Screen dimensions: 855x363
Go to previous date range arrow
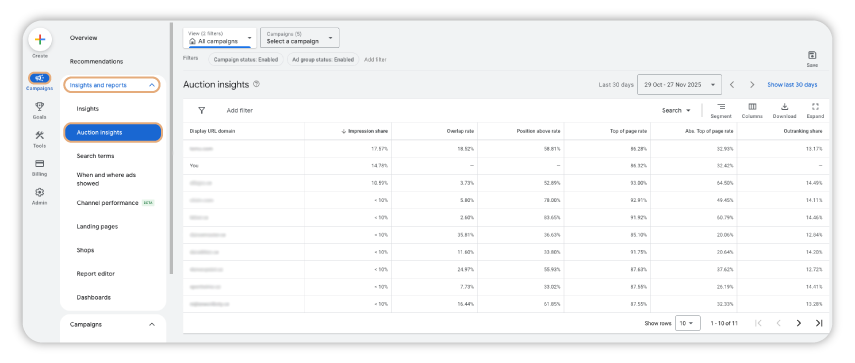point(732,84)
